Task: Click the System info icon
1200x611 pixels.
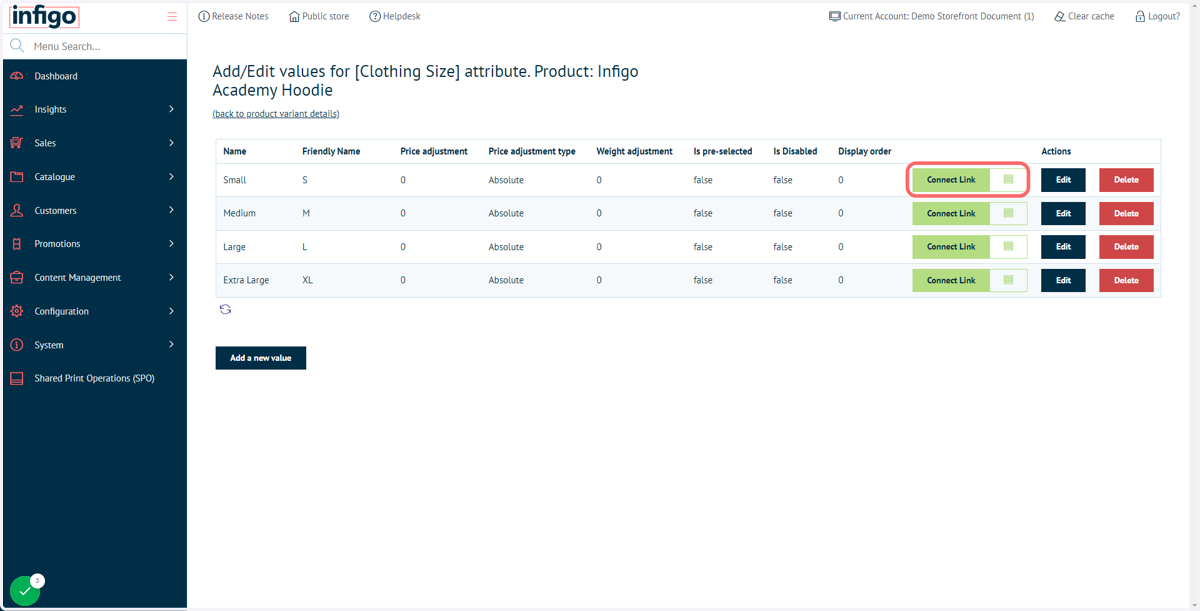Action: click(17, 345)
